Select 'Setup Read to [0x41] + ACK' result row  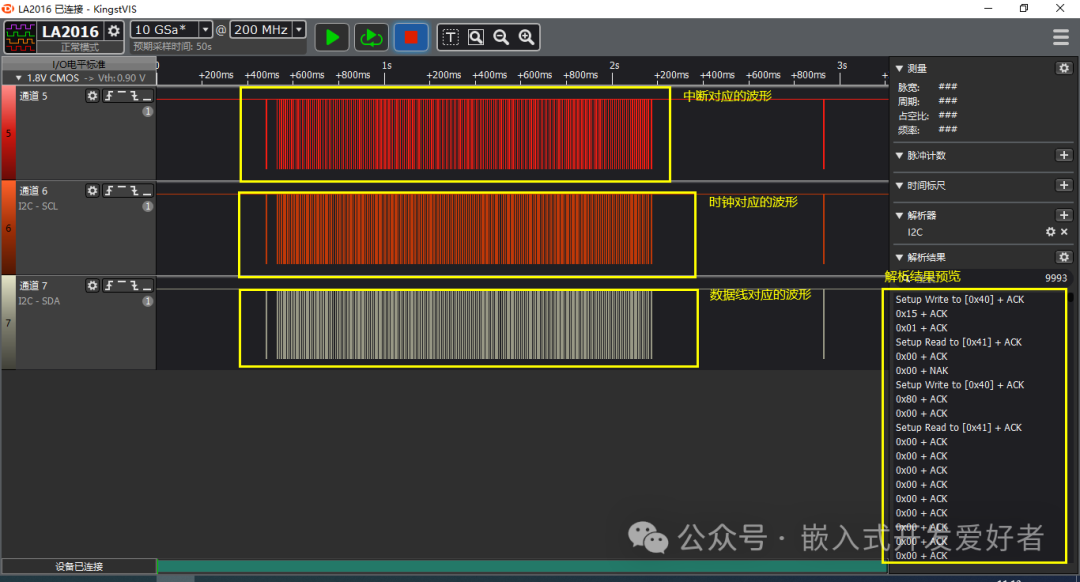pyautogui.click(x=958, y=342)
